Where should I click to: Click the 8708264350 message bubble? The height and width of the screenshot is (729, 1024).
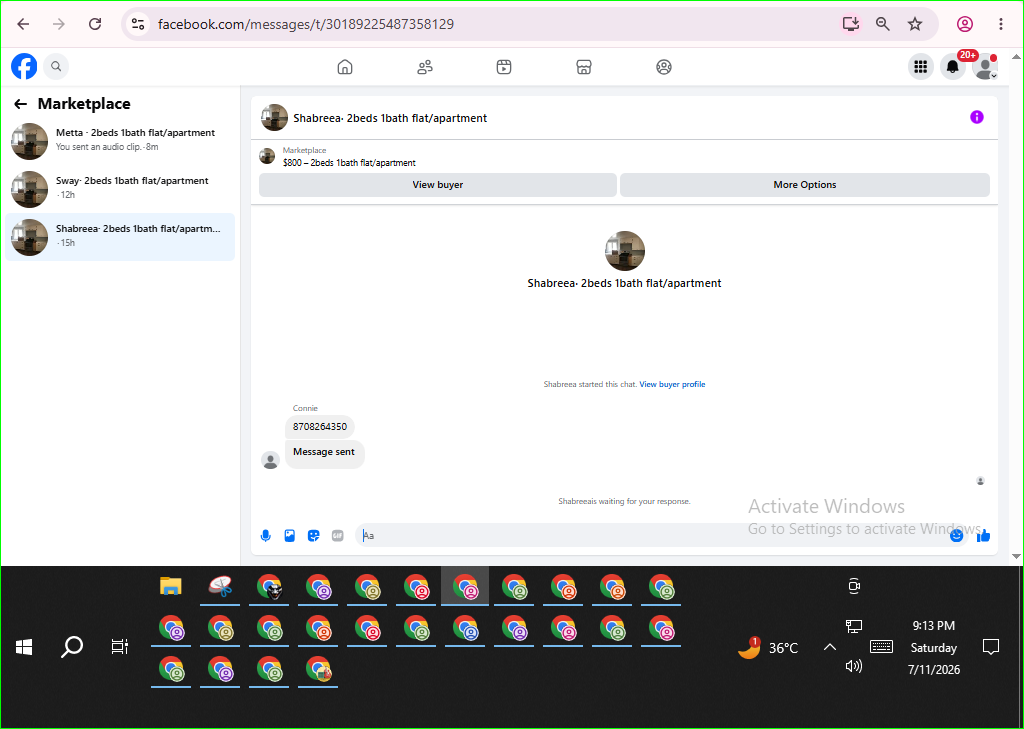[x=320, y=427]
